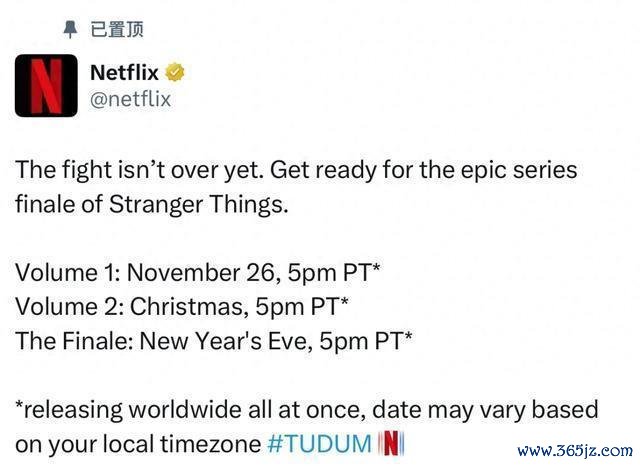Open the Netflix red N profile avatar
Screen dimensions: 640x466
pyautogui.click(x=46, y=86)
